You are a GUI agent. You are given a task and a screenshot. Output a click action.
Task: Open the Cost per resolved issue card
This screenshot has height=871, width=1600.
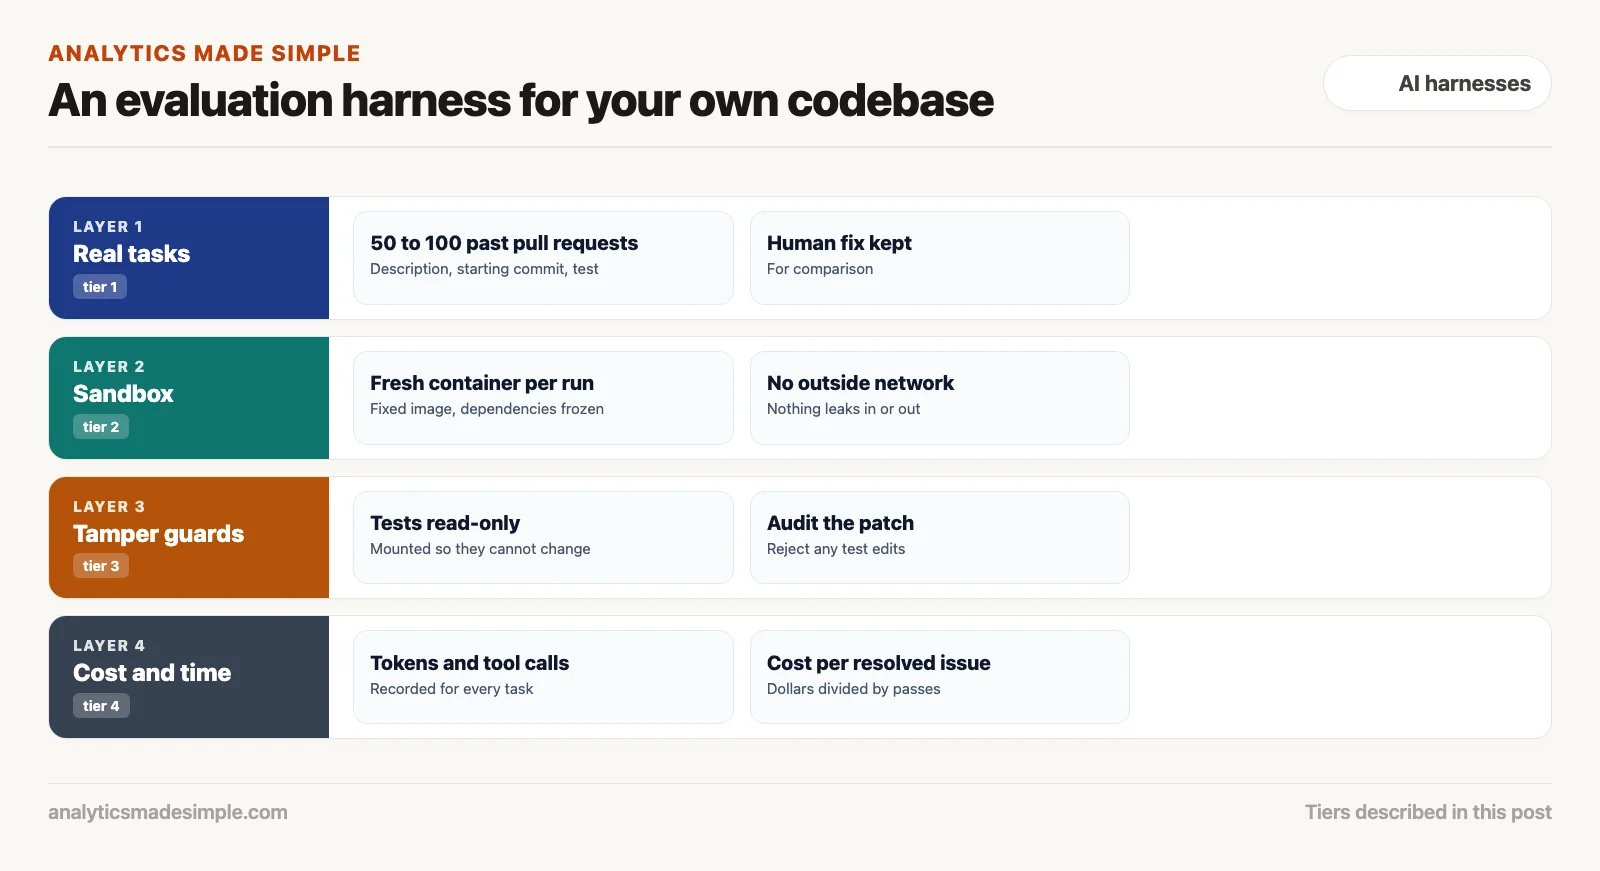coord(940,677)
